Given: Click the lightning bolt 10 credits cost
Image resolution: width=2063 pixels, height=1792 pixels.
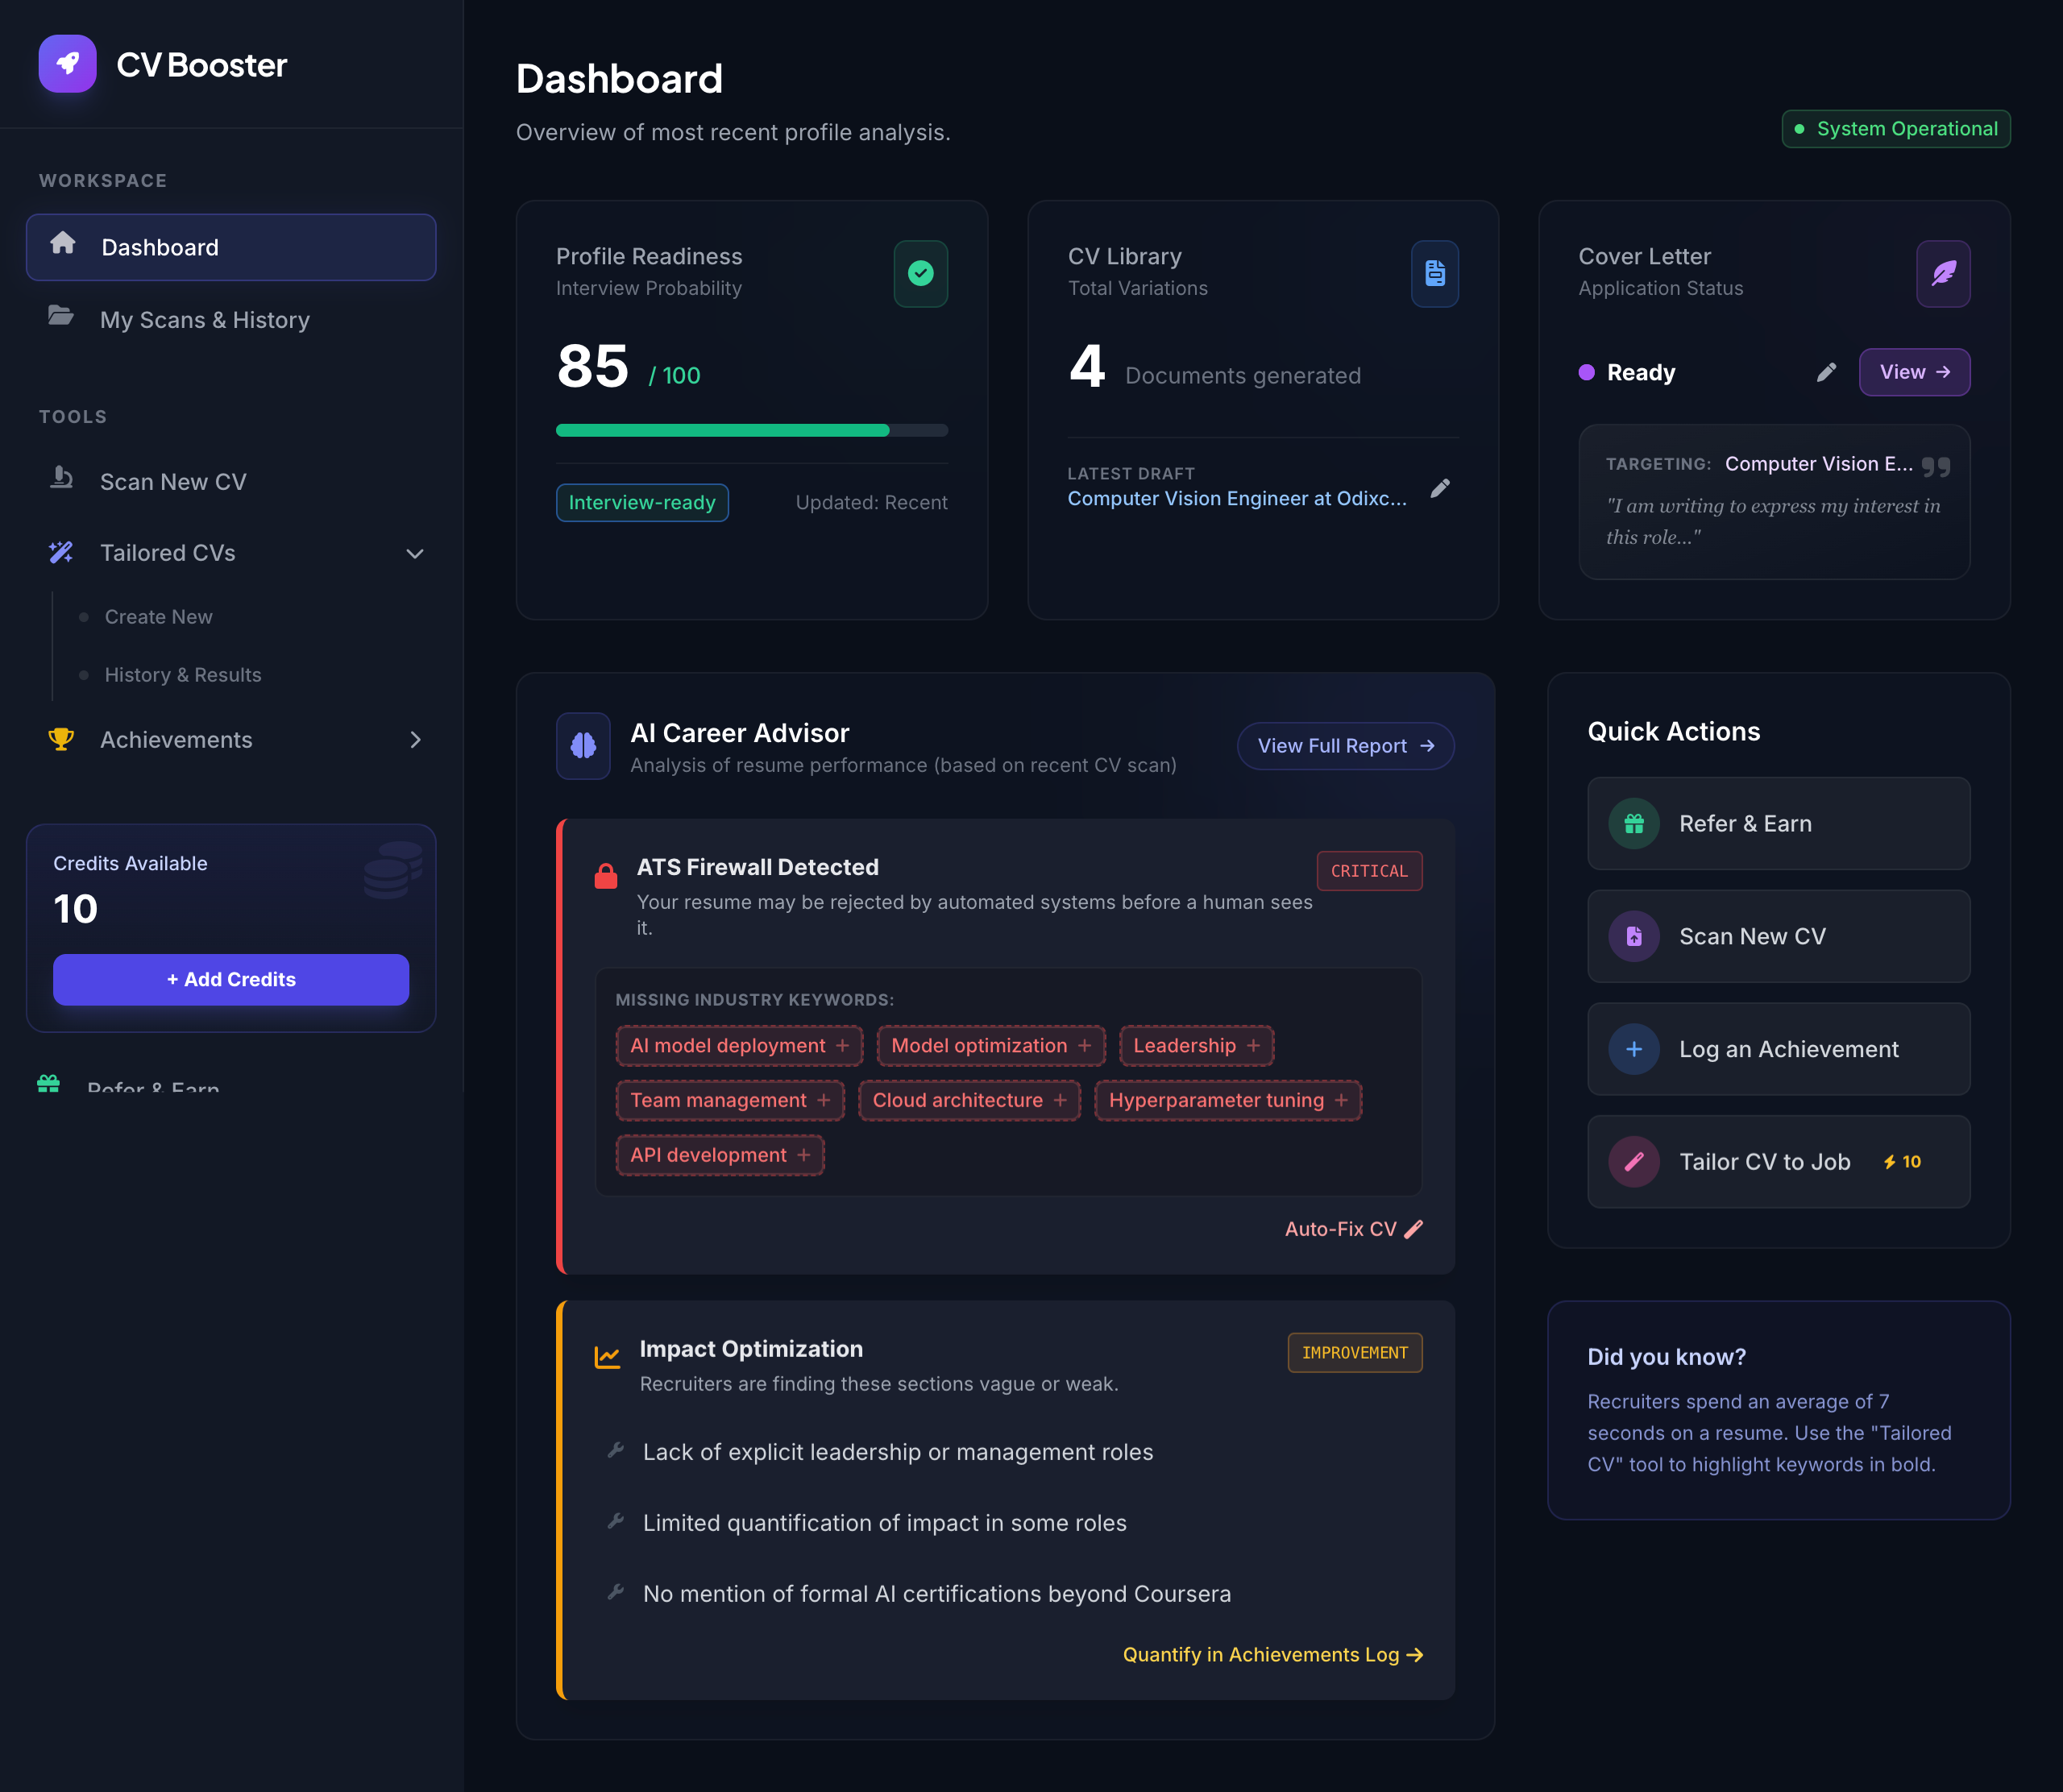Looking at the screenshot, I should (1901, 1162).
